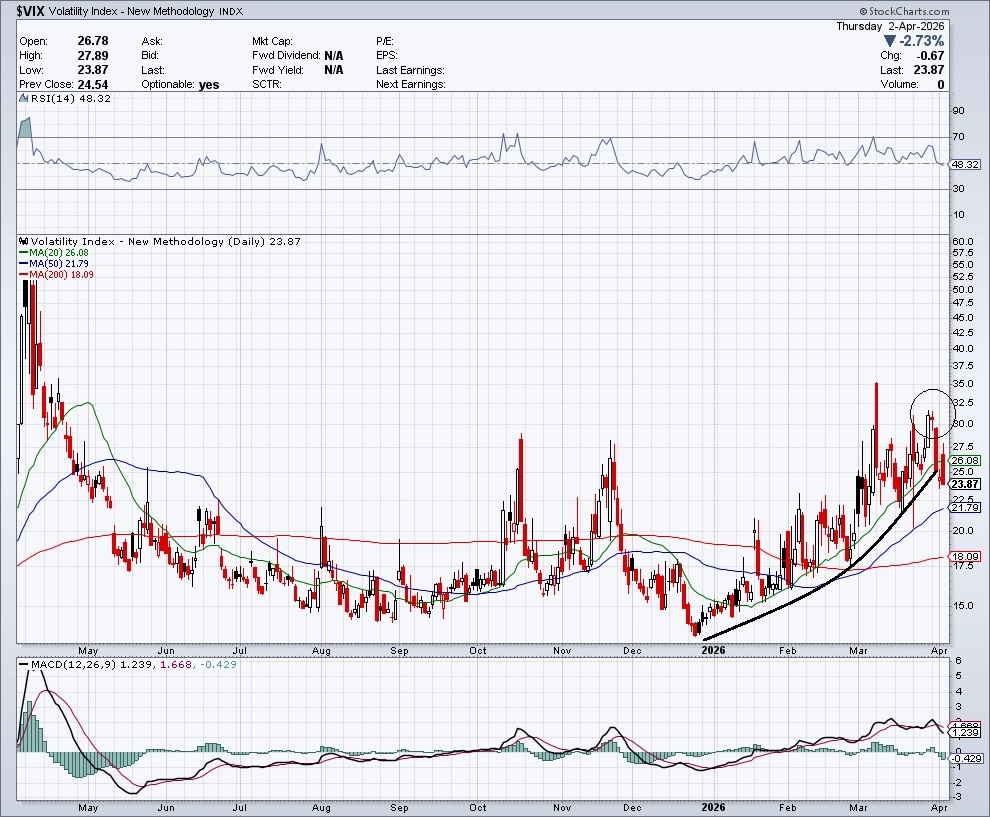
Task: Click the green MA(20) legend line marker
Action: point(23,253)
